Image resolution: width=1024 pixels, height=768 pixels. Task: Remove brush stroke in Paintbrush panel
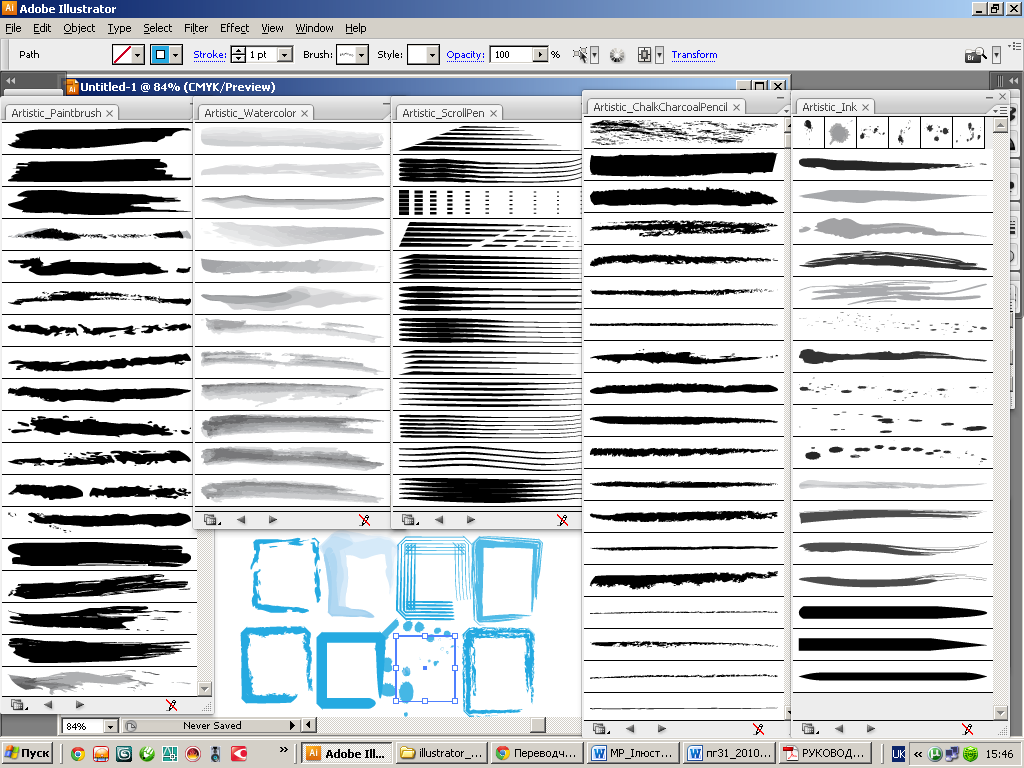171,705
